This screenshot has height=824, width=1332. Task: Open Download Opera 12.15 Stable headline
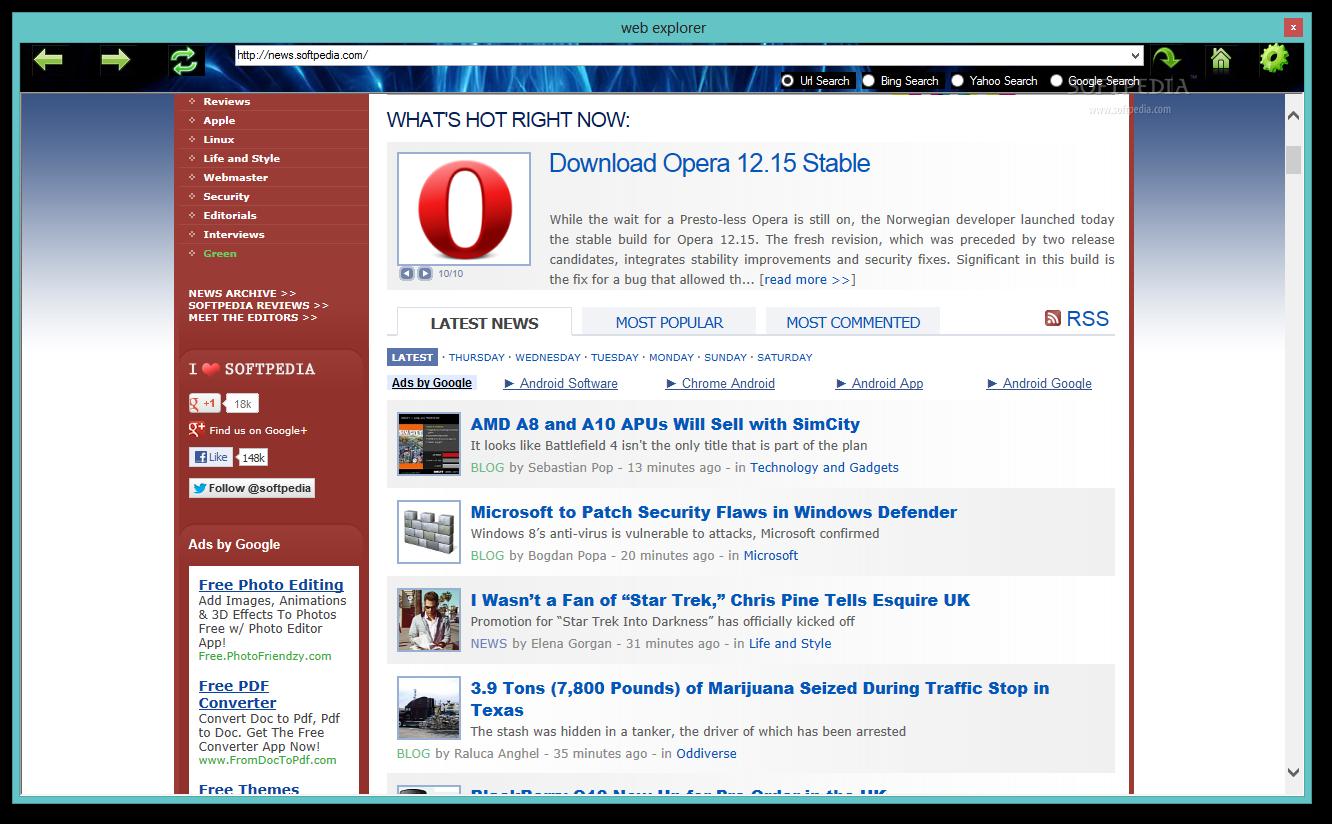tap(710, 163)
